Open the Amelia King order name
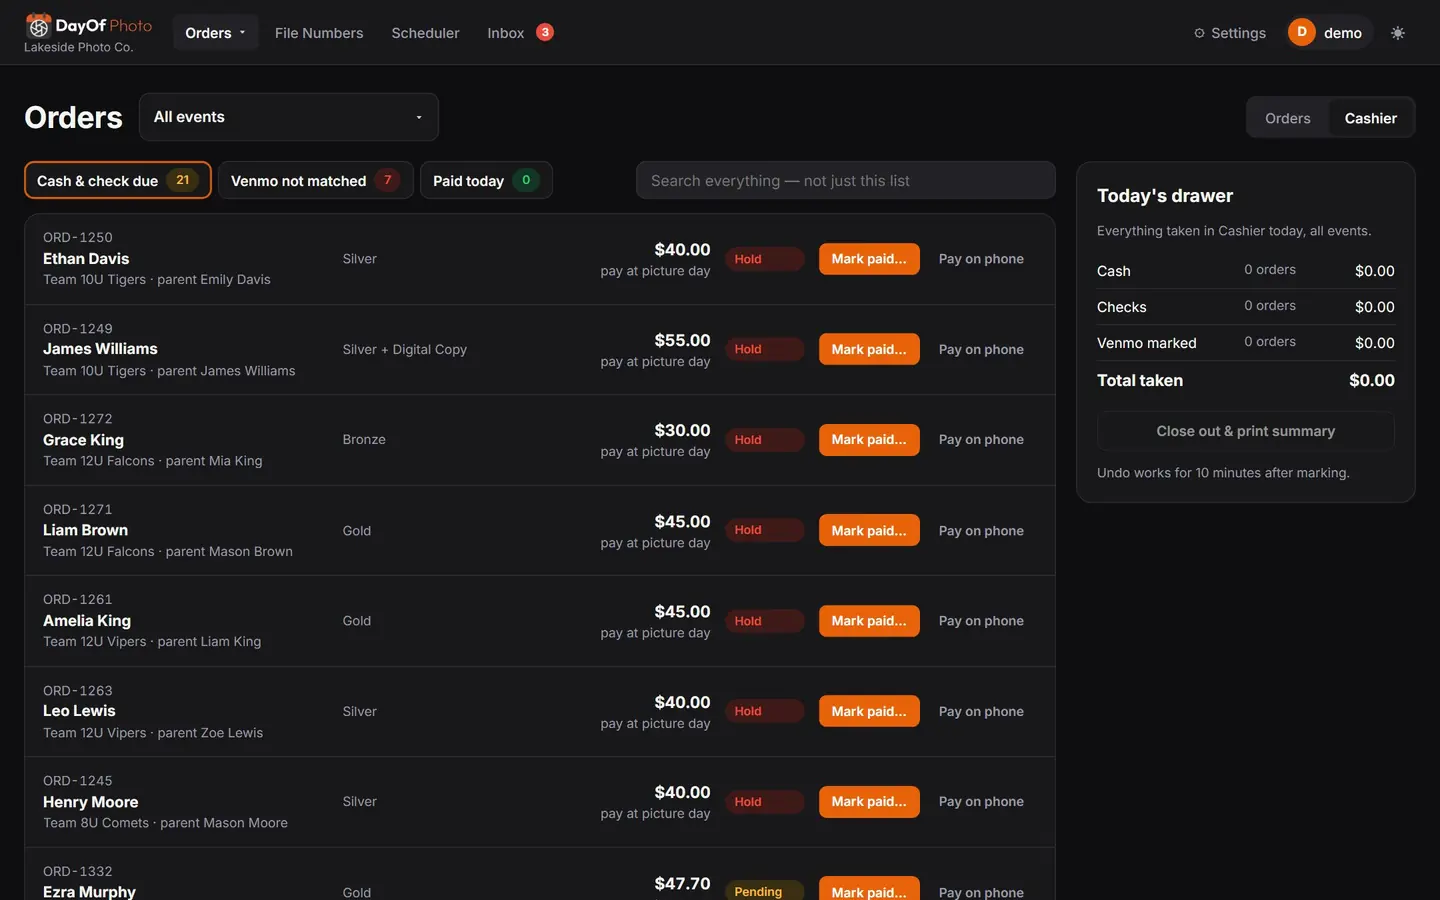The width and height of the screenshot is (1440, 900). click(x=87, y=621)
